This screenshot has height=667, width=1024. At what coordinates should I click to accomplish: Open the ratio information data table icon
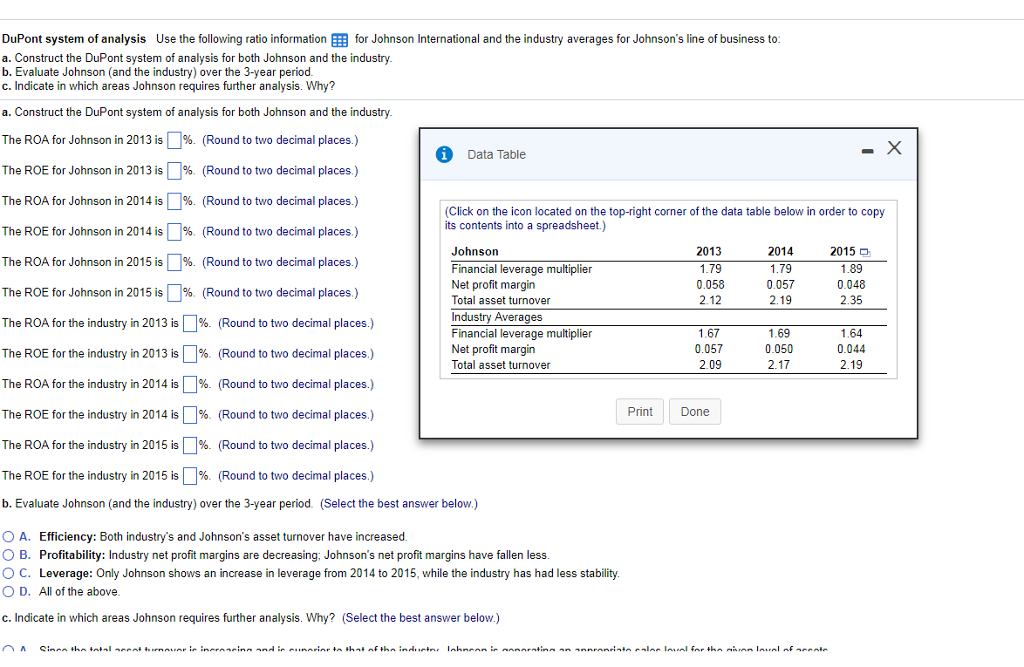[x=339, y=40]
